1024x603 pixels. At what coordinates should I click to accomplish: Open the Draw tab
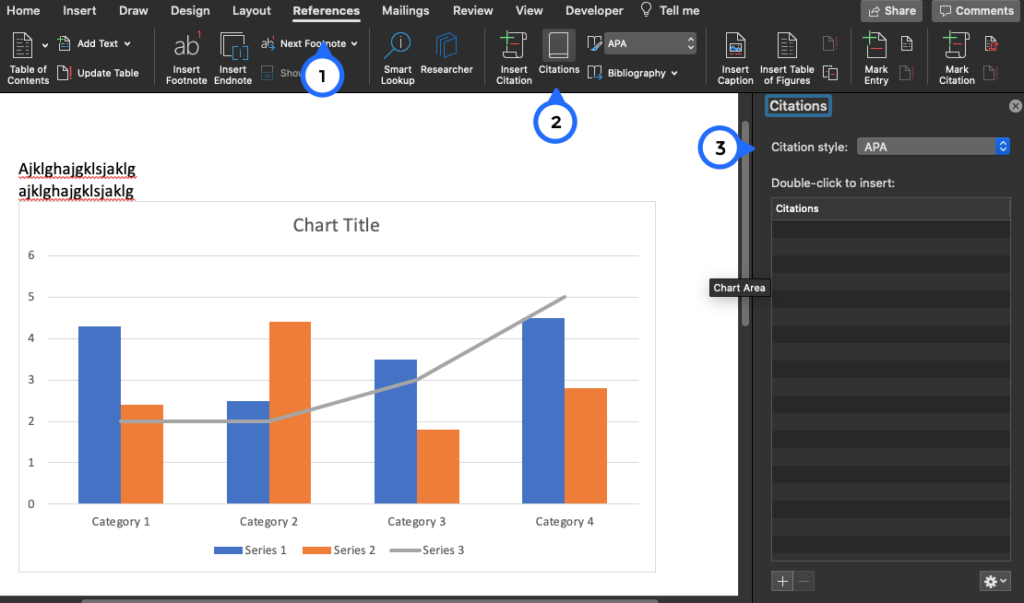click(x=133, y=10)
